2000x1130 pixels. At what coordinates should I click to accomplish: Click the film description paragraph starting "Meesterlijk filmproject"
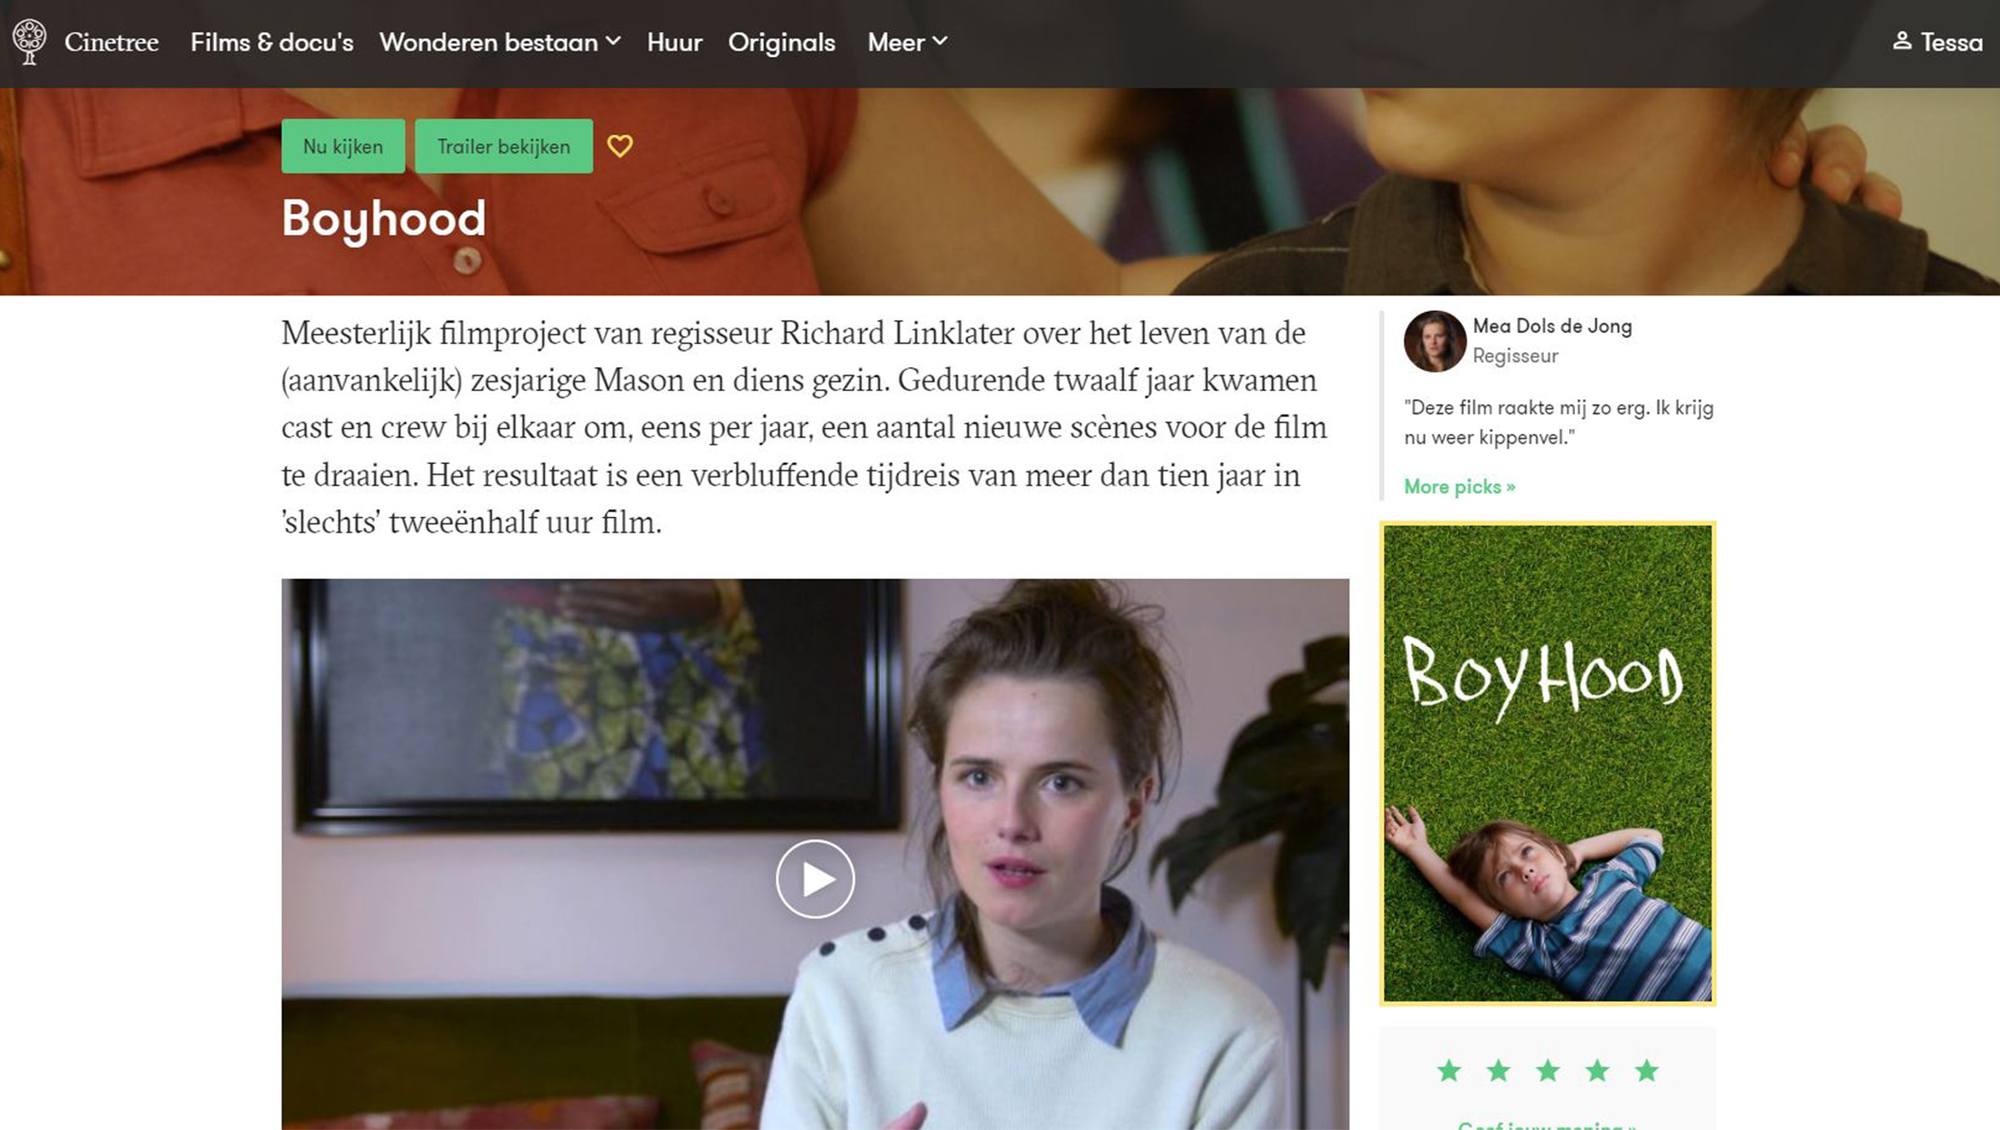(805, 427)
